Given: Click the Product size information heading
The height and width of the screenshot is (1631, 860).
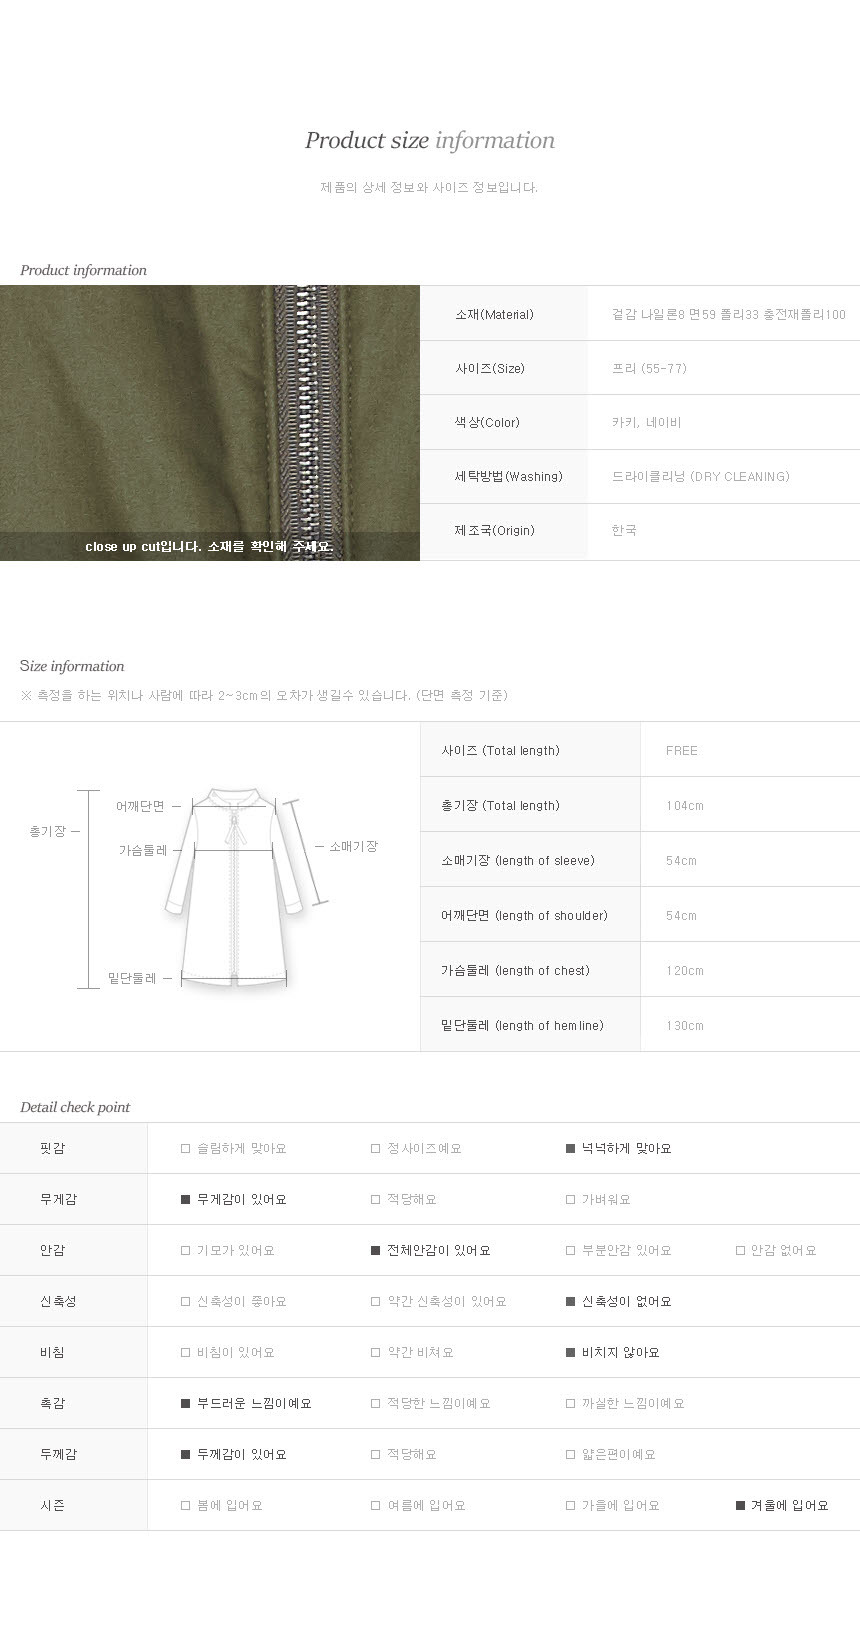Looking at the screenshot, I should click(x=430, y=141).
